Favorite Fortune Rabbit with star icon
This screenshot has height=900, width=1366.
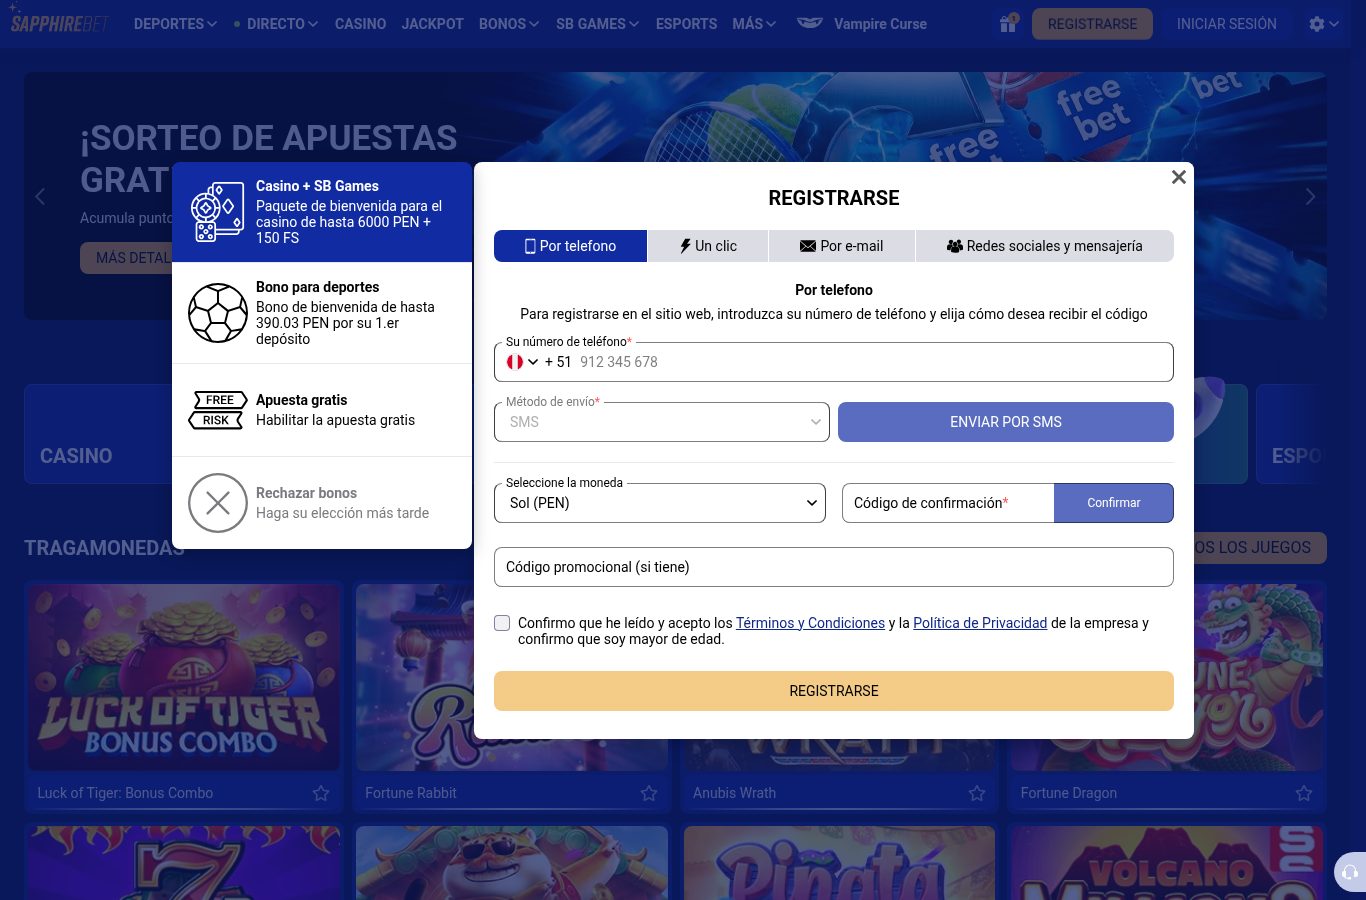649,793
